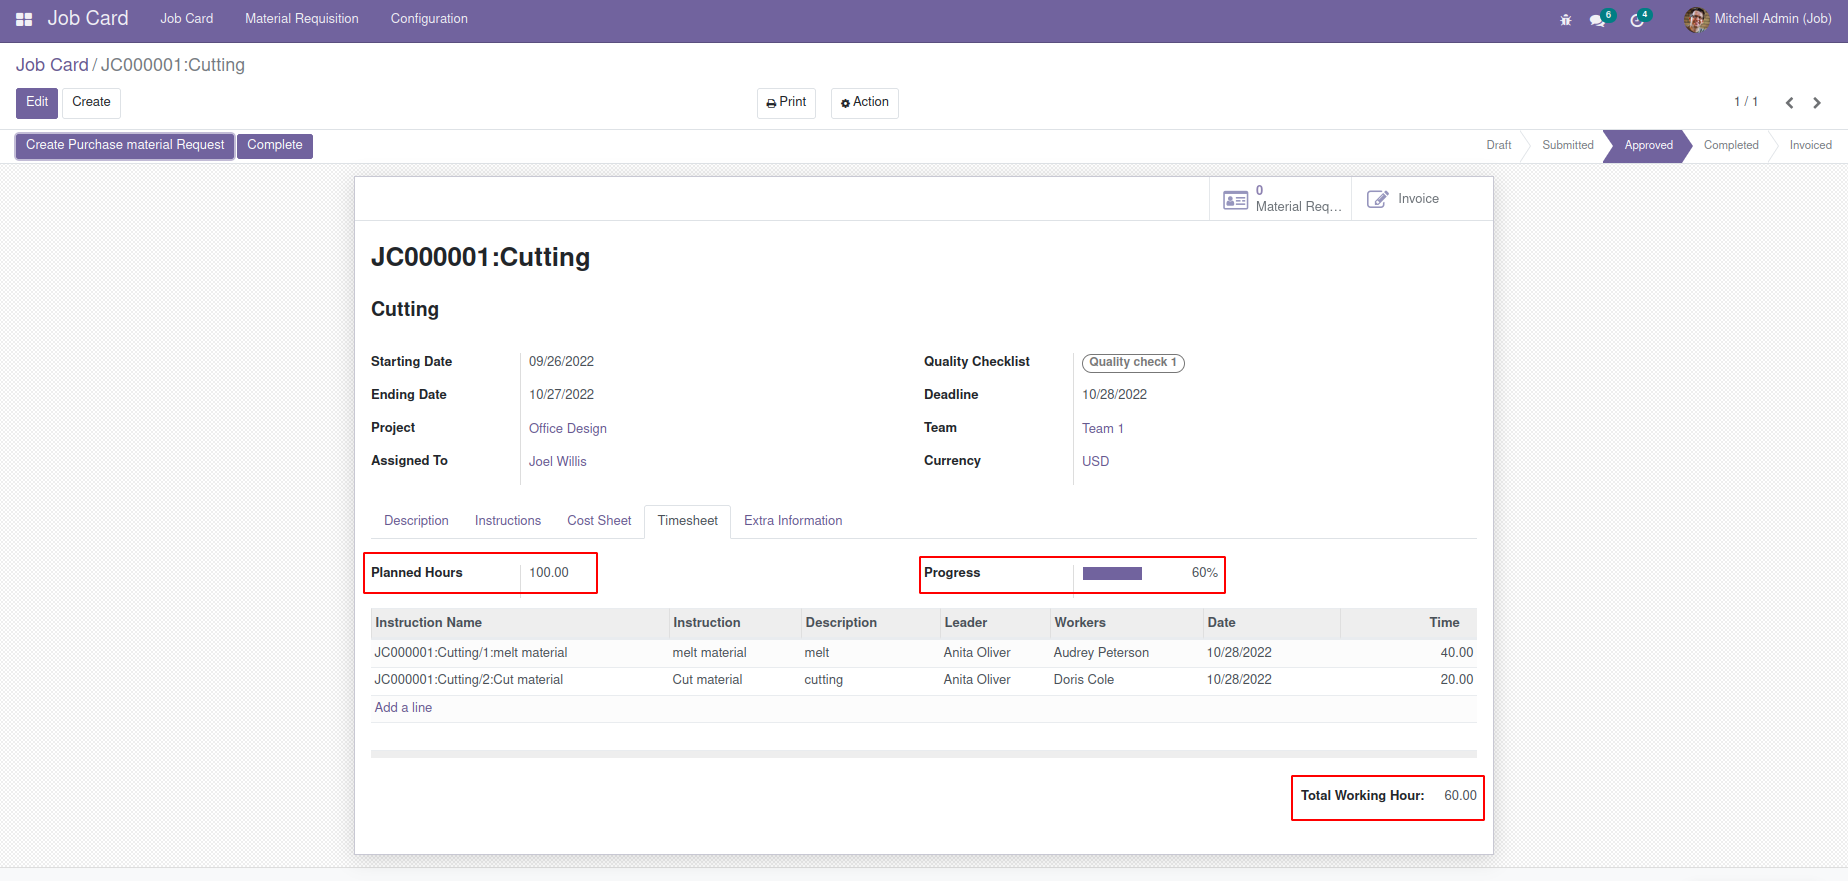Open the apps grid menu icon
Viewport: 1848px width, 881px height.
24,19
